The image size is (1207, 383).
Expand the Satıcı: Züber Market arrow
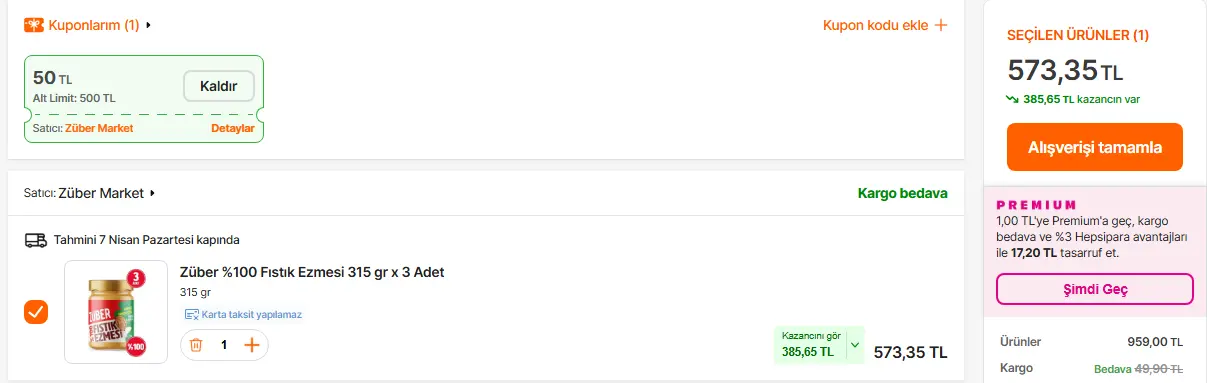coord(153,193)
